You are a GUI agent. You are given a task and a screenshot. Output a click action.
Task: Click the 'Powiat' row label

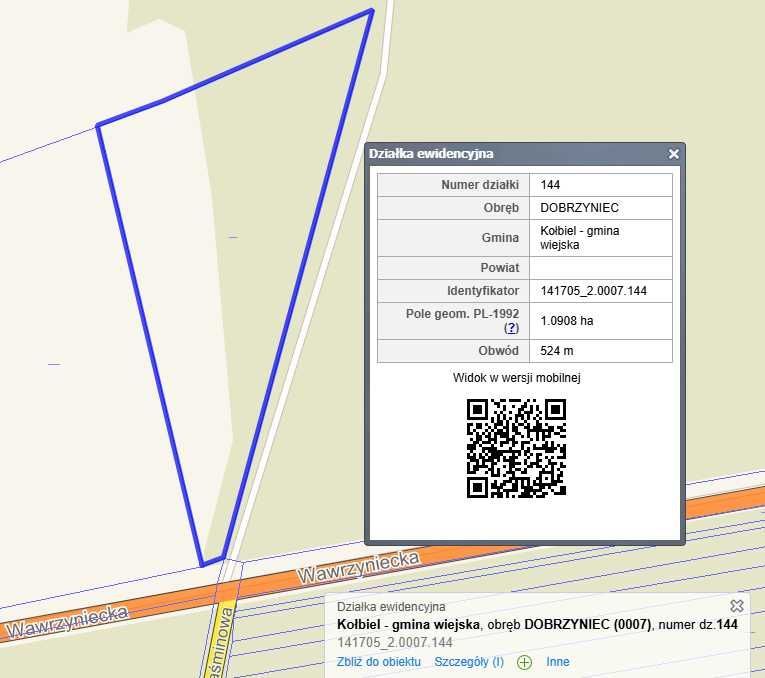[x=500, y=268]
